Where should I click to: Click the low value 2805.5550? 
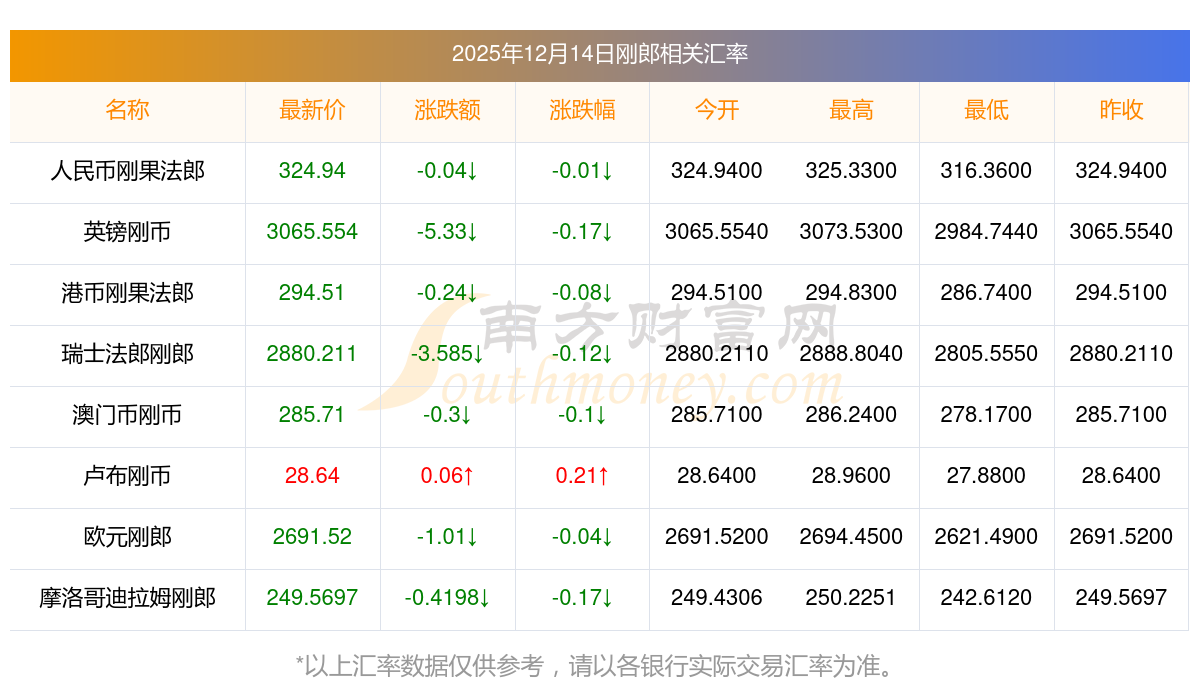click(987, 354)
